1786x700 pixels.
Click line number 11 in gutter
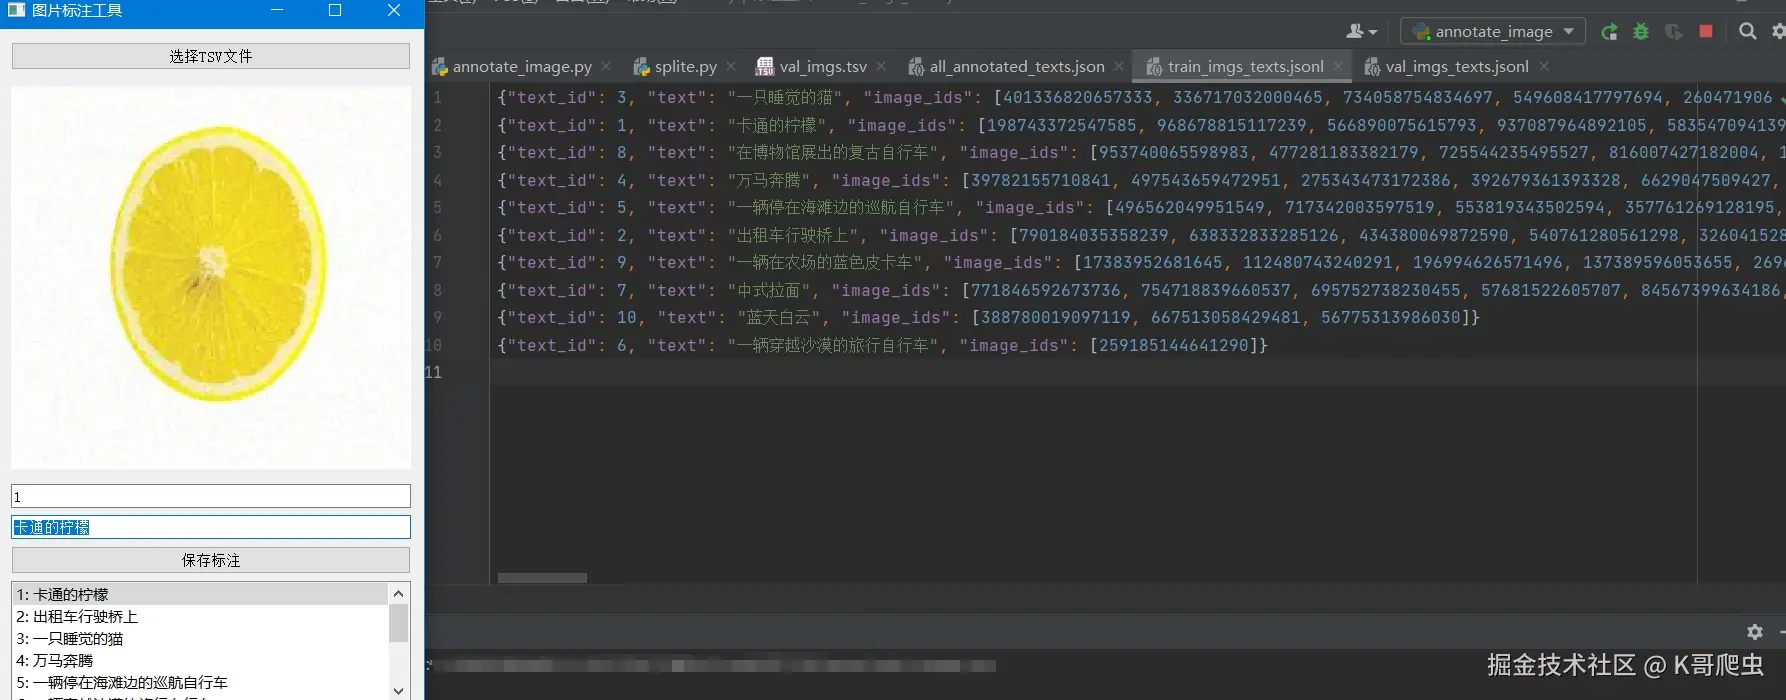434,372
